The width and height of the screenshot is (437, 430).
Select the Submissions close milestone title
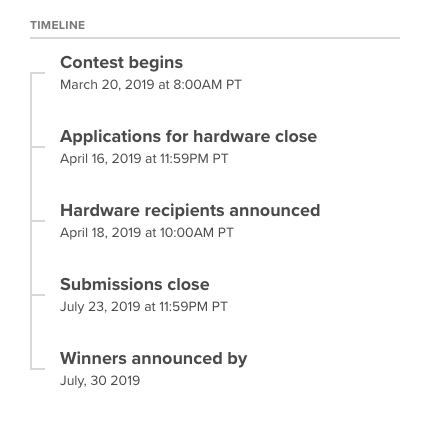tap(135, 284)
